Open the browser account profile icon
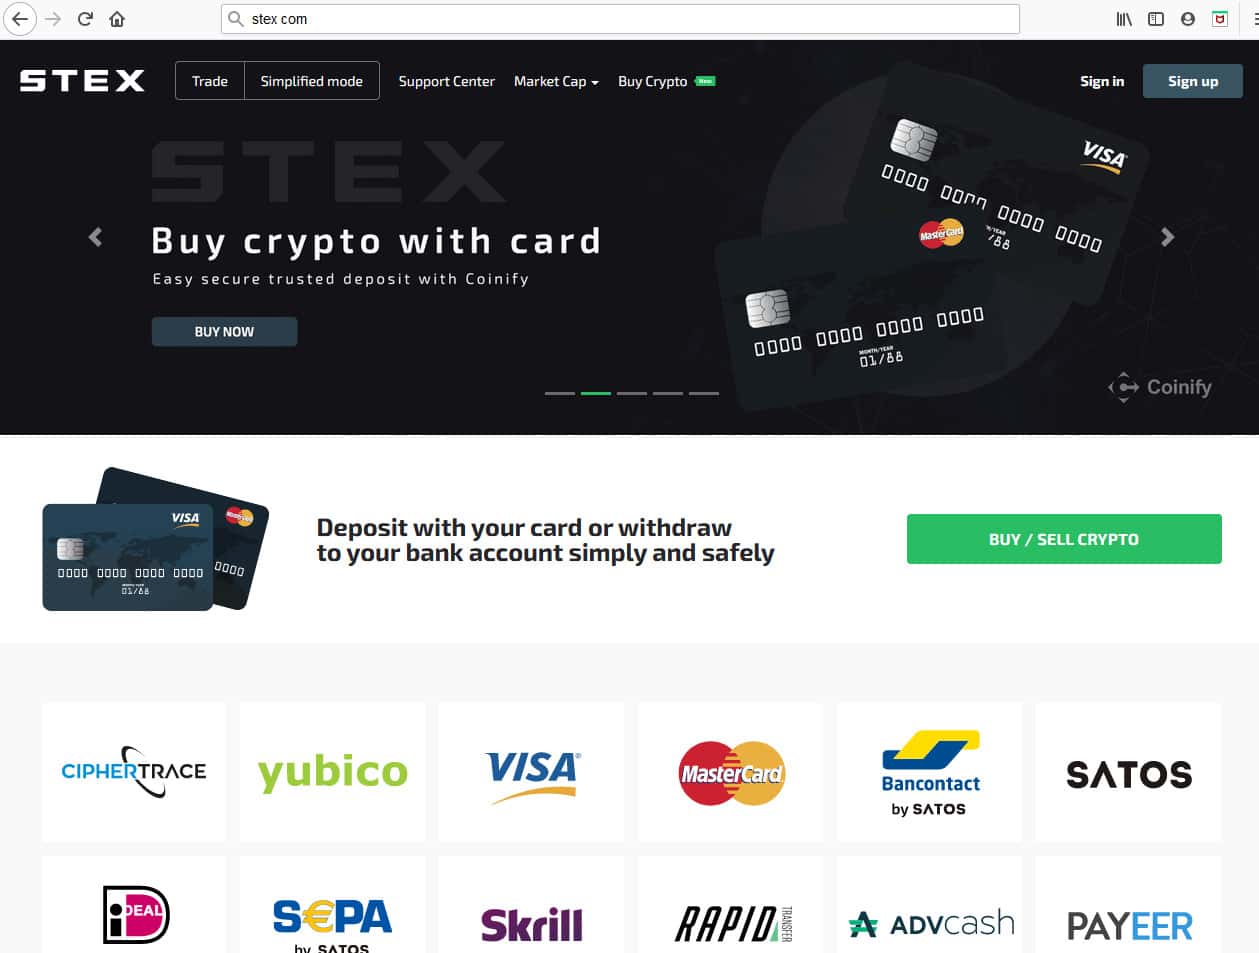The image size is (1259, 953). pyautogui.click(x=1188, y=19)
